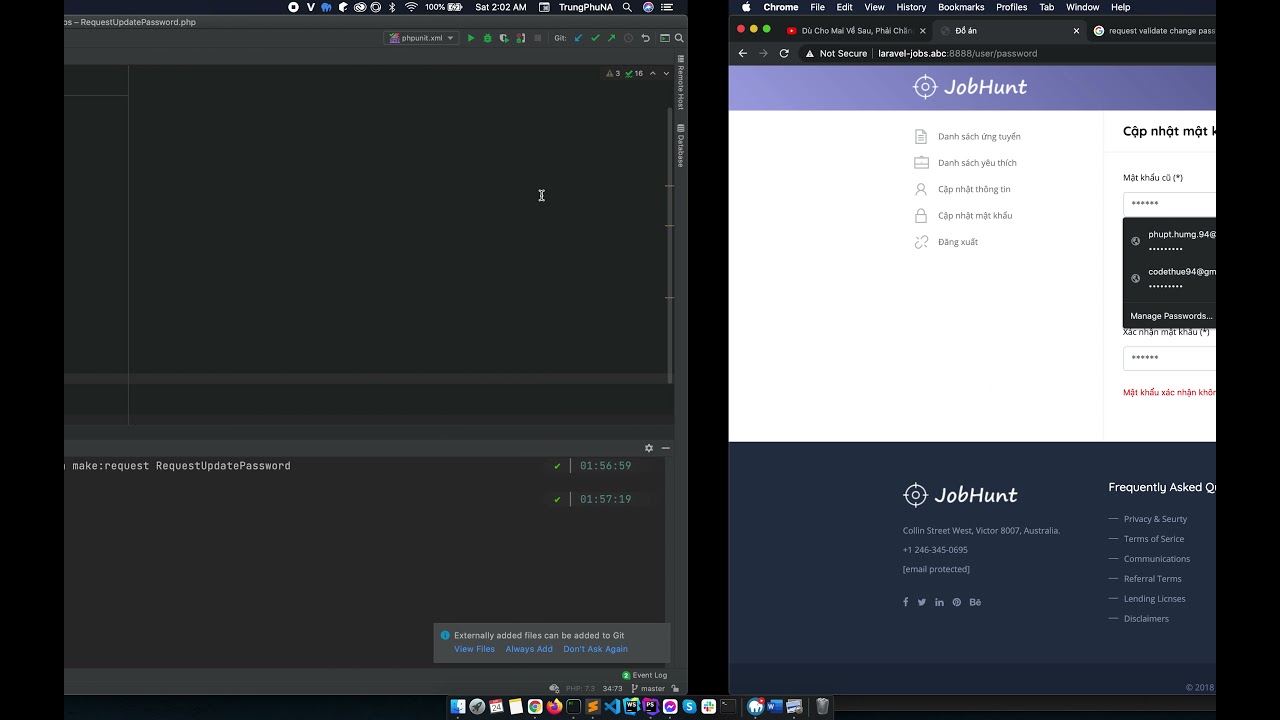Click the Always Add link
The width and height of the screenshot is (1280, 720).
[529, 649]
